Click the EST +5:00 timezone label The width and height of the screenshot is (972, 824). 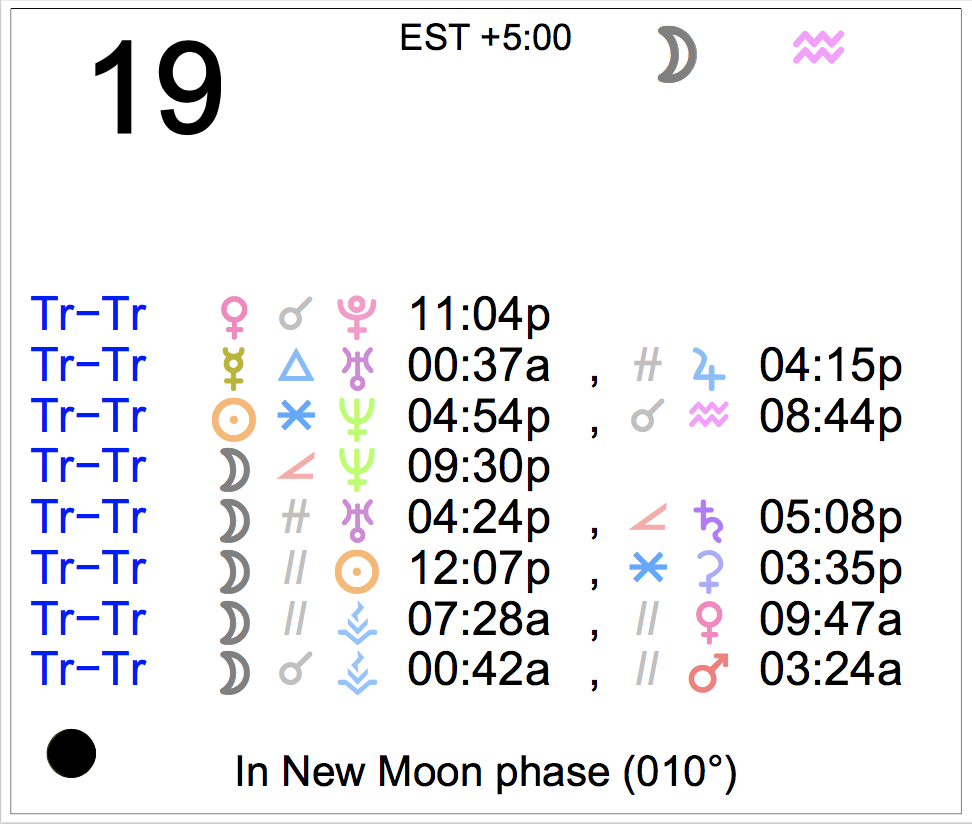click(x=485, y=38)
